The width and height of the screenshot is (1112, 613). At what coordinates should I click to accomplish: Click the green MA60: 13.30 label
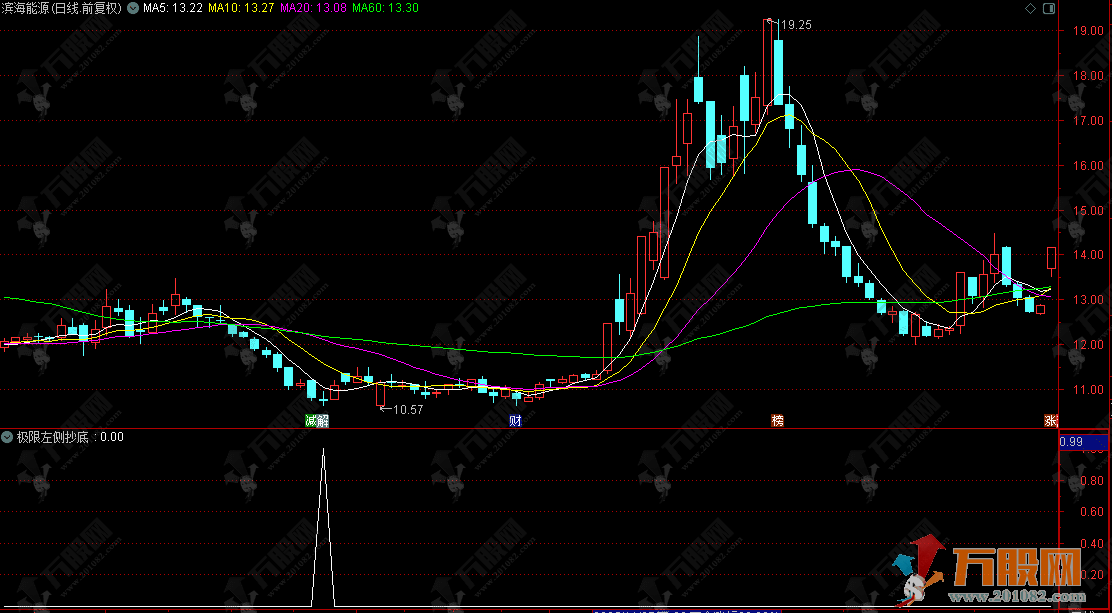pyautogui.click(x=385, y=8)
